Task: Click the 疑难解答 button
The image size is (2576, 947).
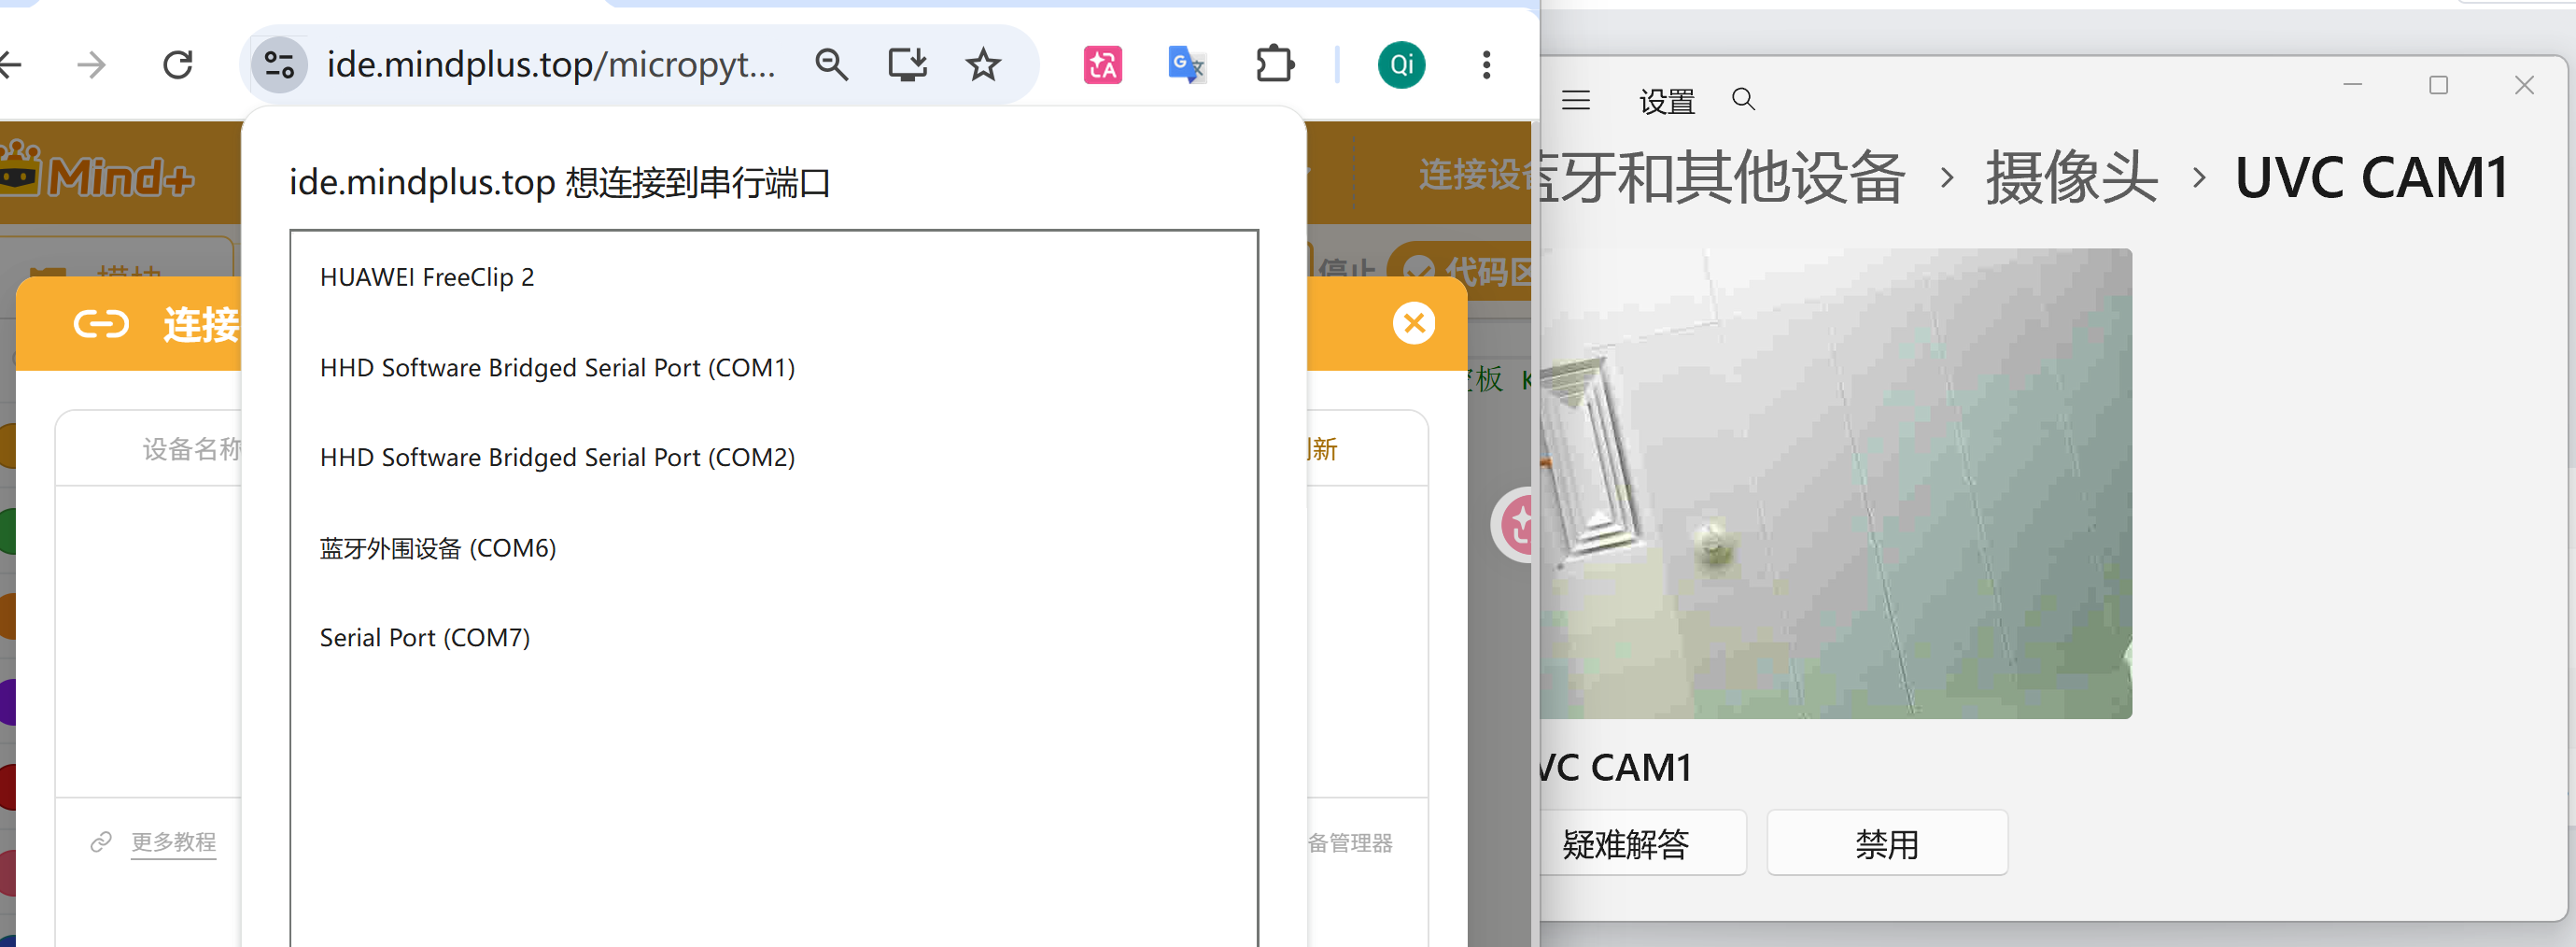Action: tap(1641, 843)
